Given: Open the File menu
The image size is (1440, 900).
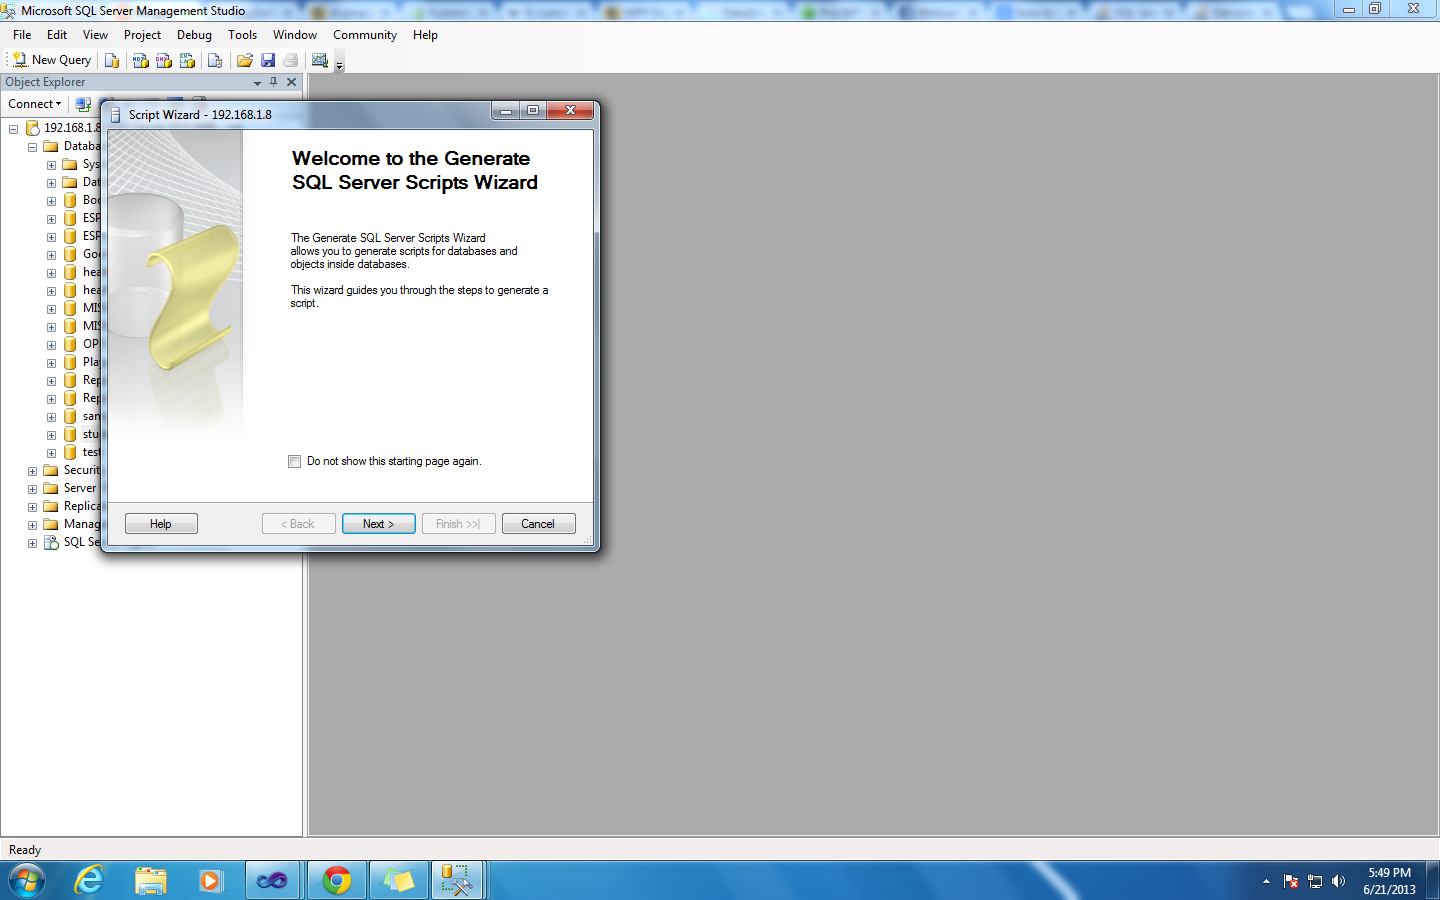Looking at the screenshot, I should (x=22, y=35).
